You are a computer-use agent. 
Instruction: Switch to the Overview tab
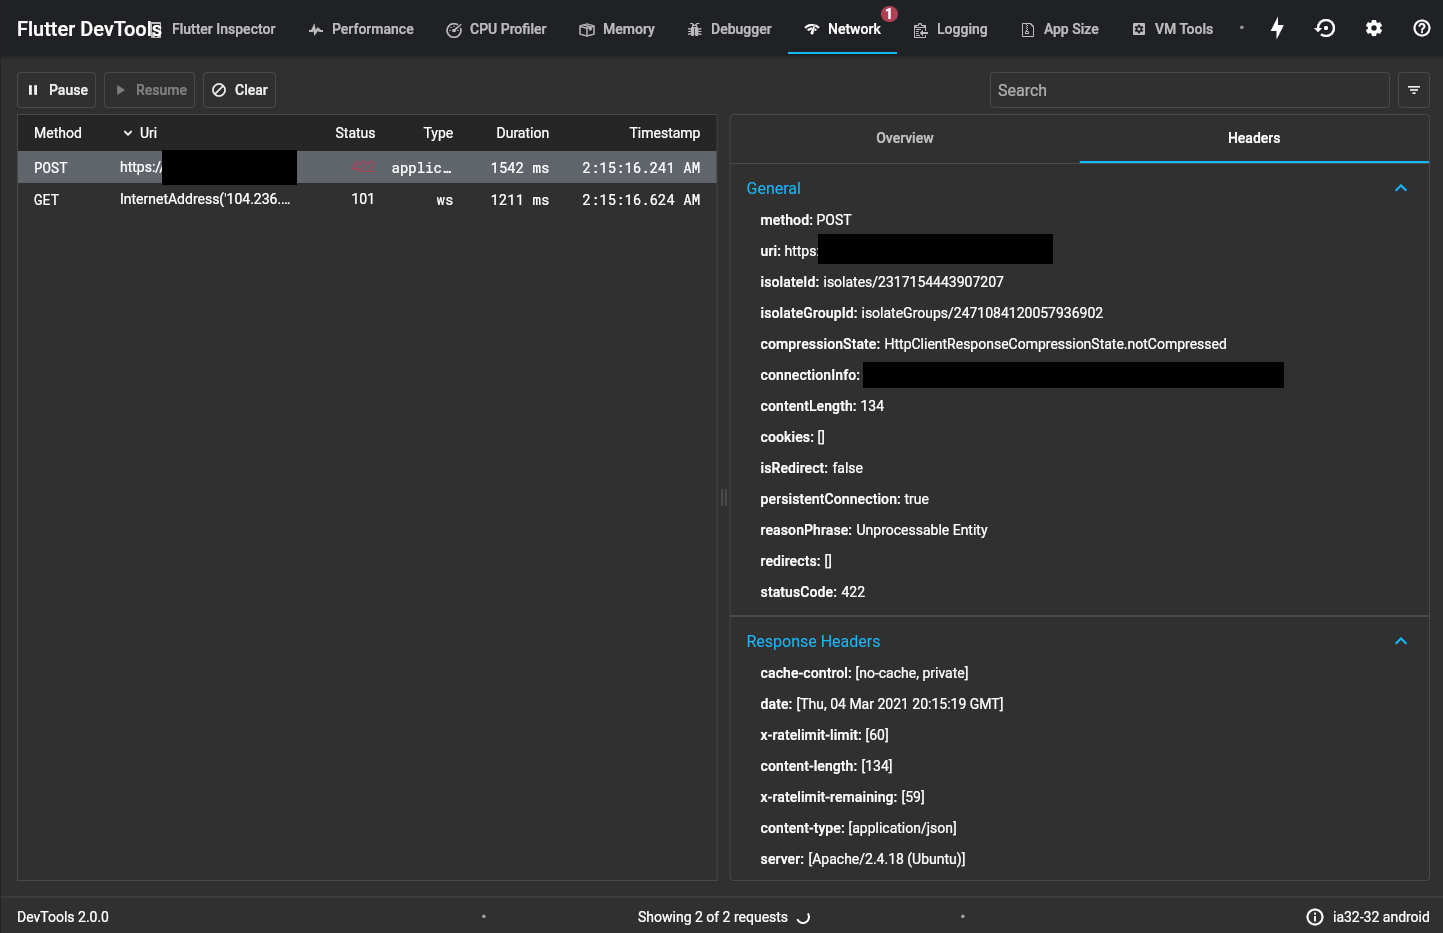point(904,138)
